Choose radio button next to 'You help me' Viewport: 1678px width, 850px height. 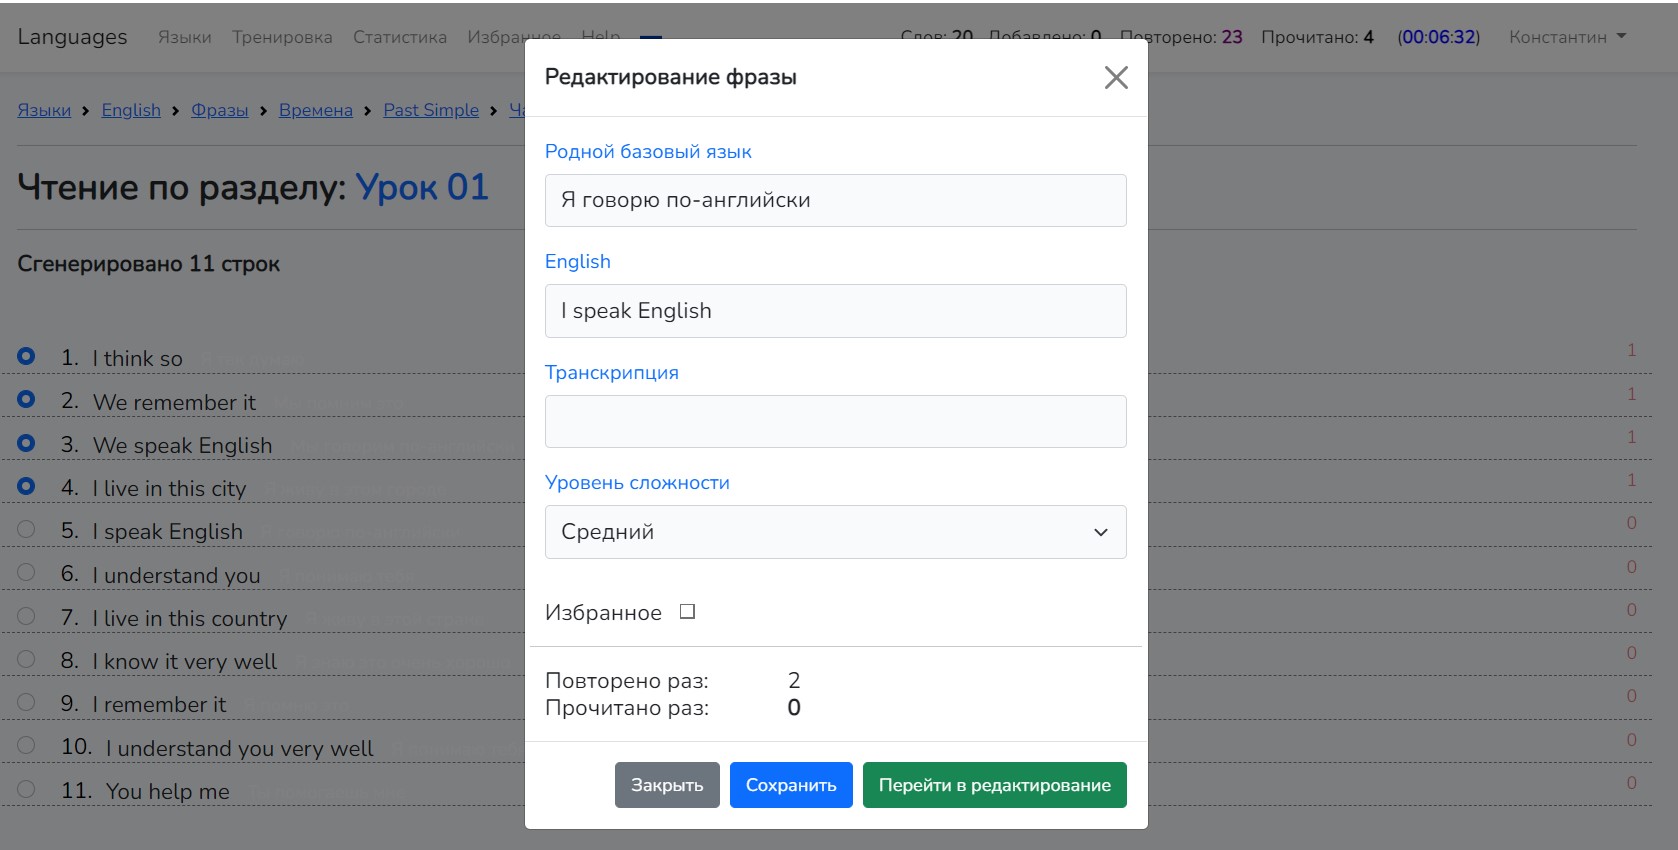click(x=26, y=789)
